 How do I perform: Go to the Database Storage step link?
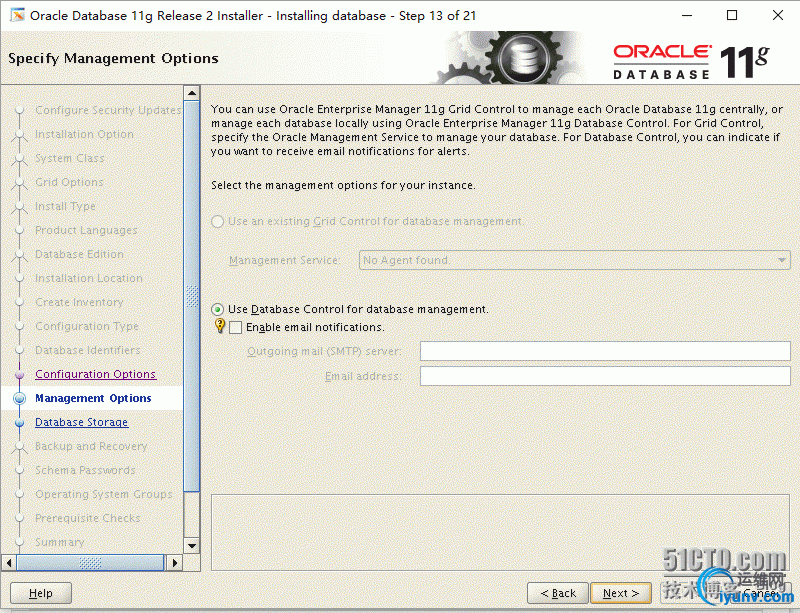82,422
